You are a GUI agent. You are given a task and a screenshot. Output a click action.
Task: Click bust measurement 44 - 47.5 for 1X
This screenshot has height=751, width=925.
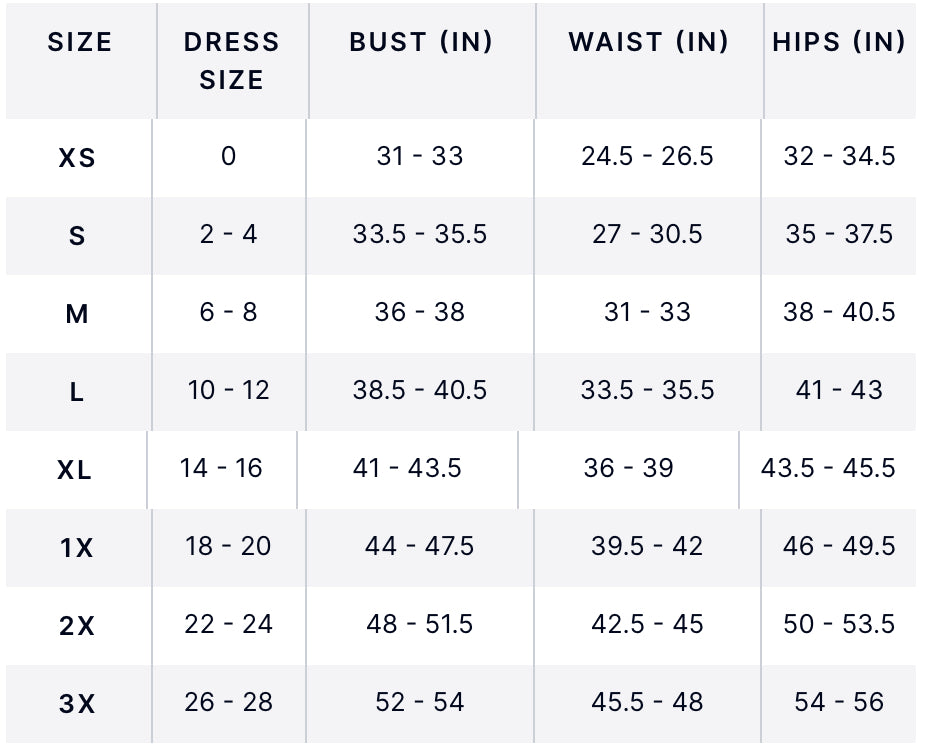point(420,546)
